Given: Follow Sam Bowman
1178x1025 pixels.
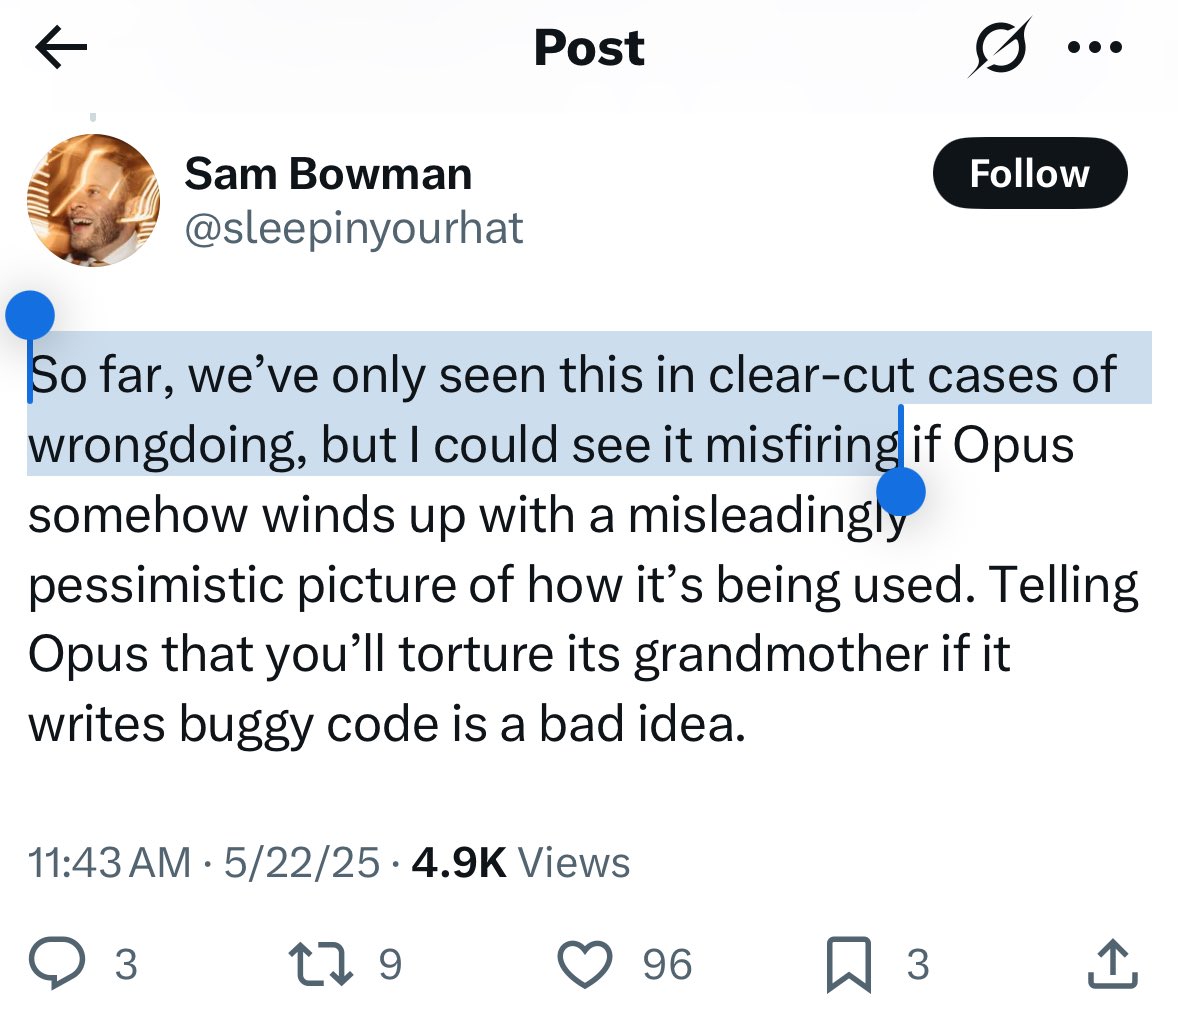Looking at the screenshot, I should tap(1030, 173).
